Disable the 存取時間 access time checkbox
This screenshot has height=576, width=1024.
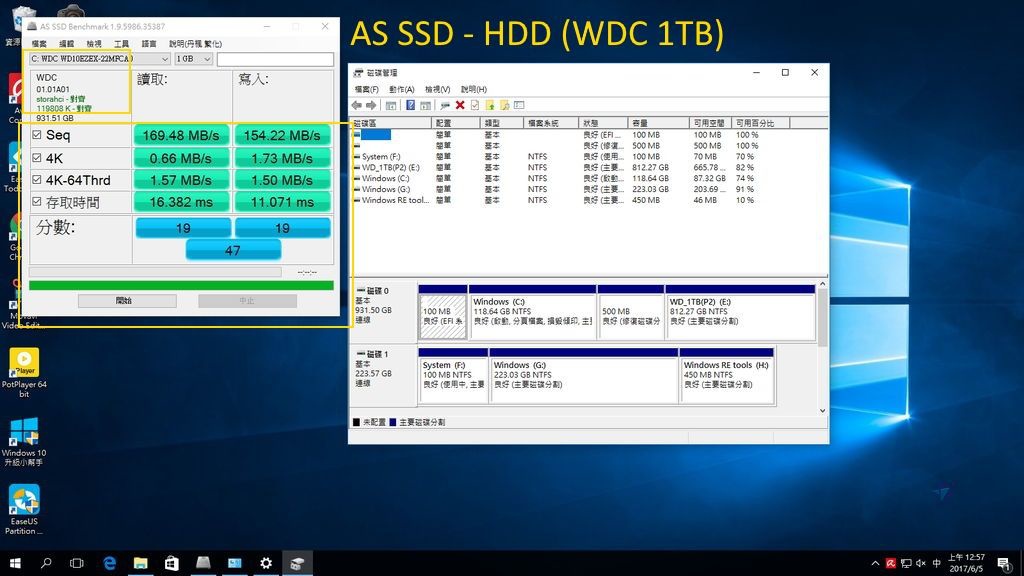click(x=37, y=203)
